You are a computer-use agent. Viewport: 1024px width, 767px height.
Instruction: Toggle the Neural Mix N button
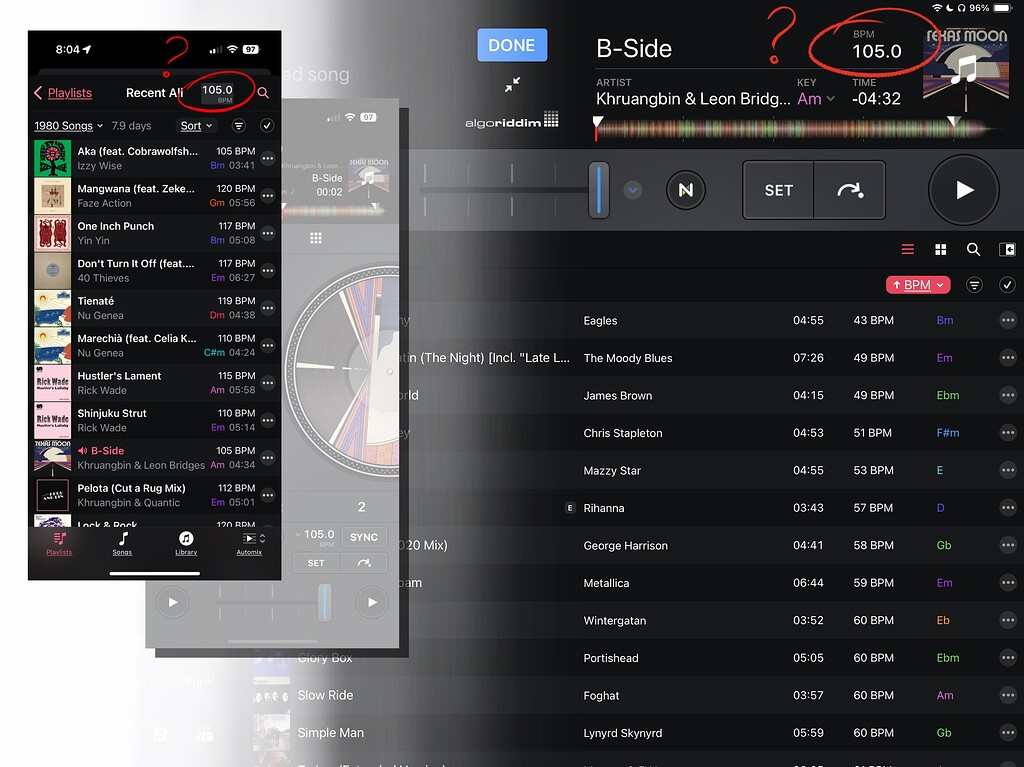click(685, 190)
